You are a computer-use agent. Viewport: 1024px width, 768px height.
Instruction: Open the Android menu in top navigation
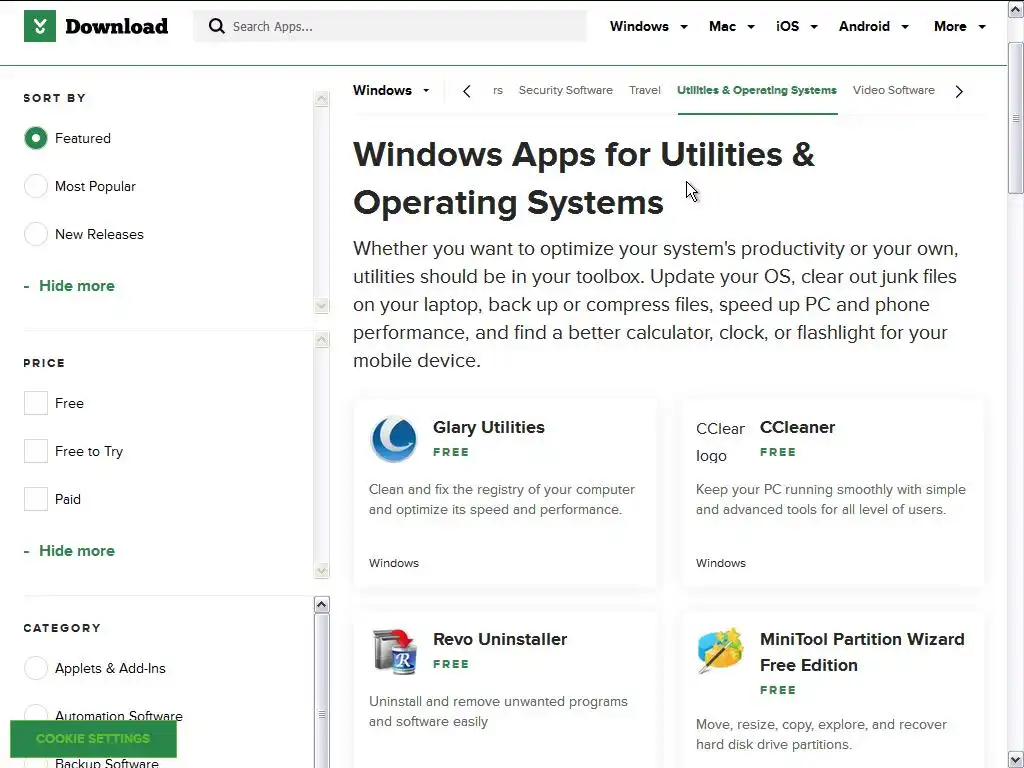click(x=874, y=26)
